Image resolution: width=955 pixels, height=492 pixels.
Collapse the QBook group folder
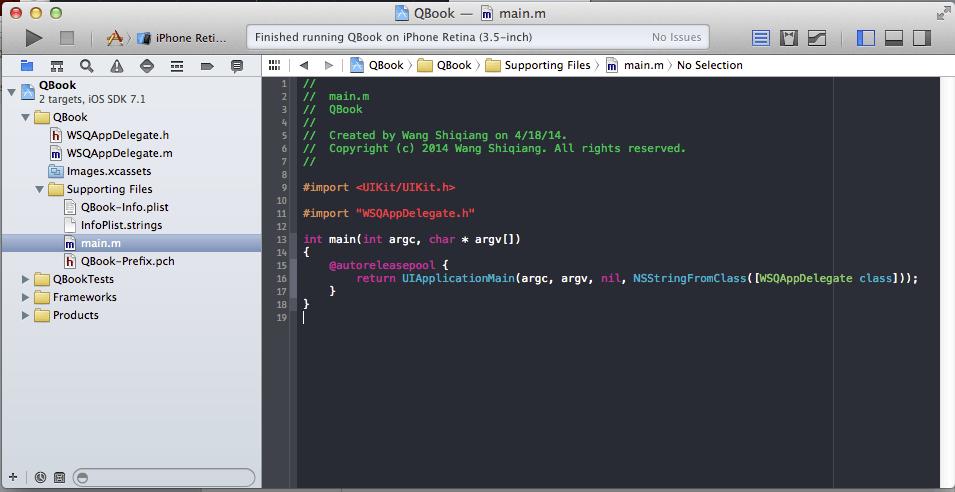[x=25, y=118]
